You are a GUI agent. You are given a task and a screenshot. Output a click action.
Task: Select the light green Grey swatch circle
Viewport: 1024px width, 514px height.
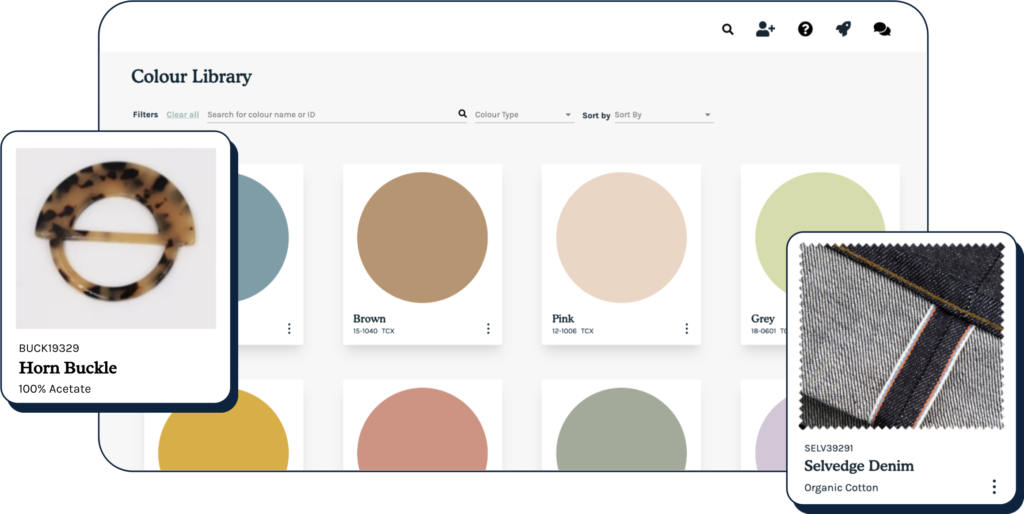tap(820, 202)
